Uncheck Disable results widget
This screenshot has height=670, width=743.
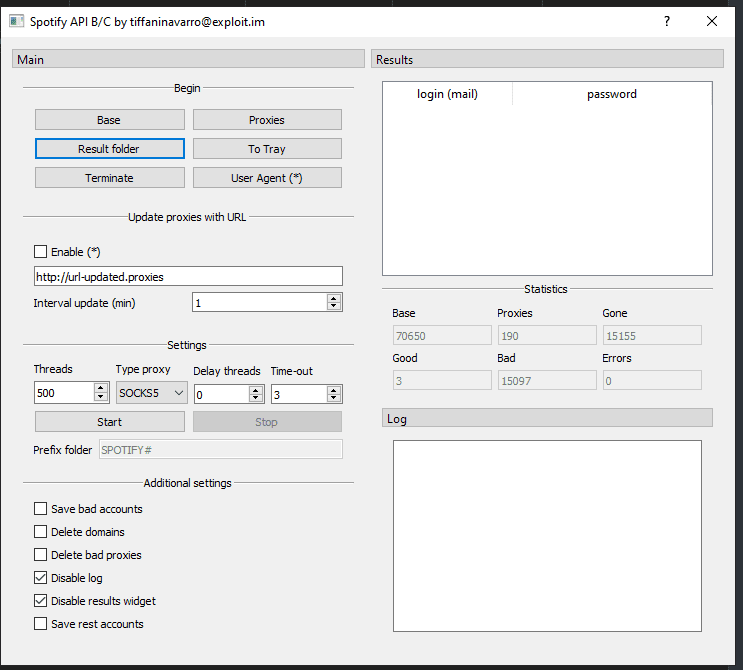click(41, 601)
